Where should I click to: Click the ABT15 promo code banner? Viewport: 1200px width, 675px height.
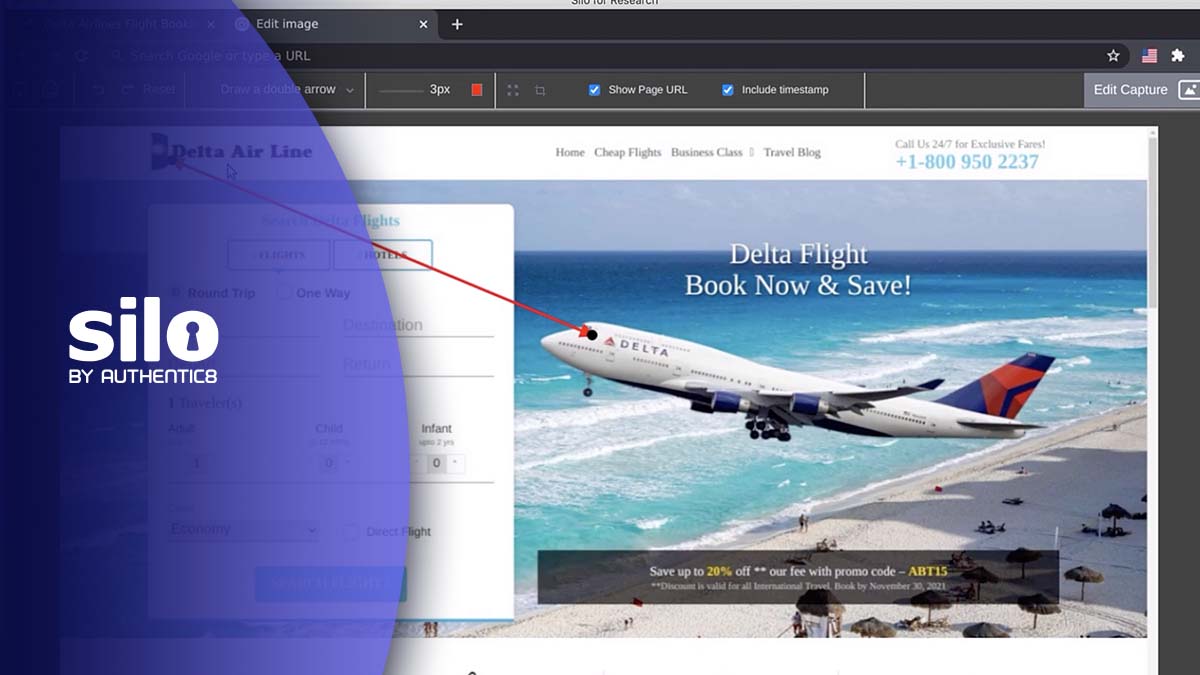coord(798,577)
